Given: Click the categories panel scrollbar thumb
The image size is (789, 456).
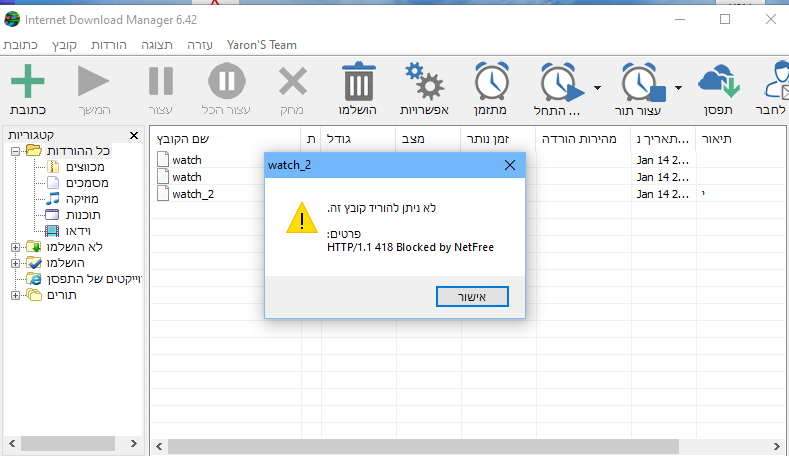Looking at the screenshot, I should click(68, 443).
